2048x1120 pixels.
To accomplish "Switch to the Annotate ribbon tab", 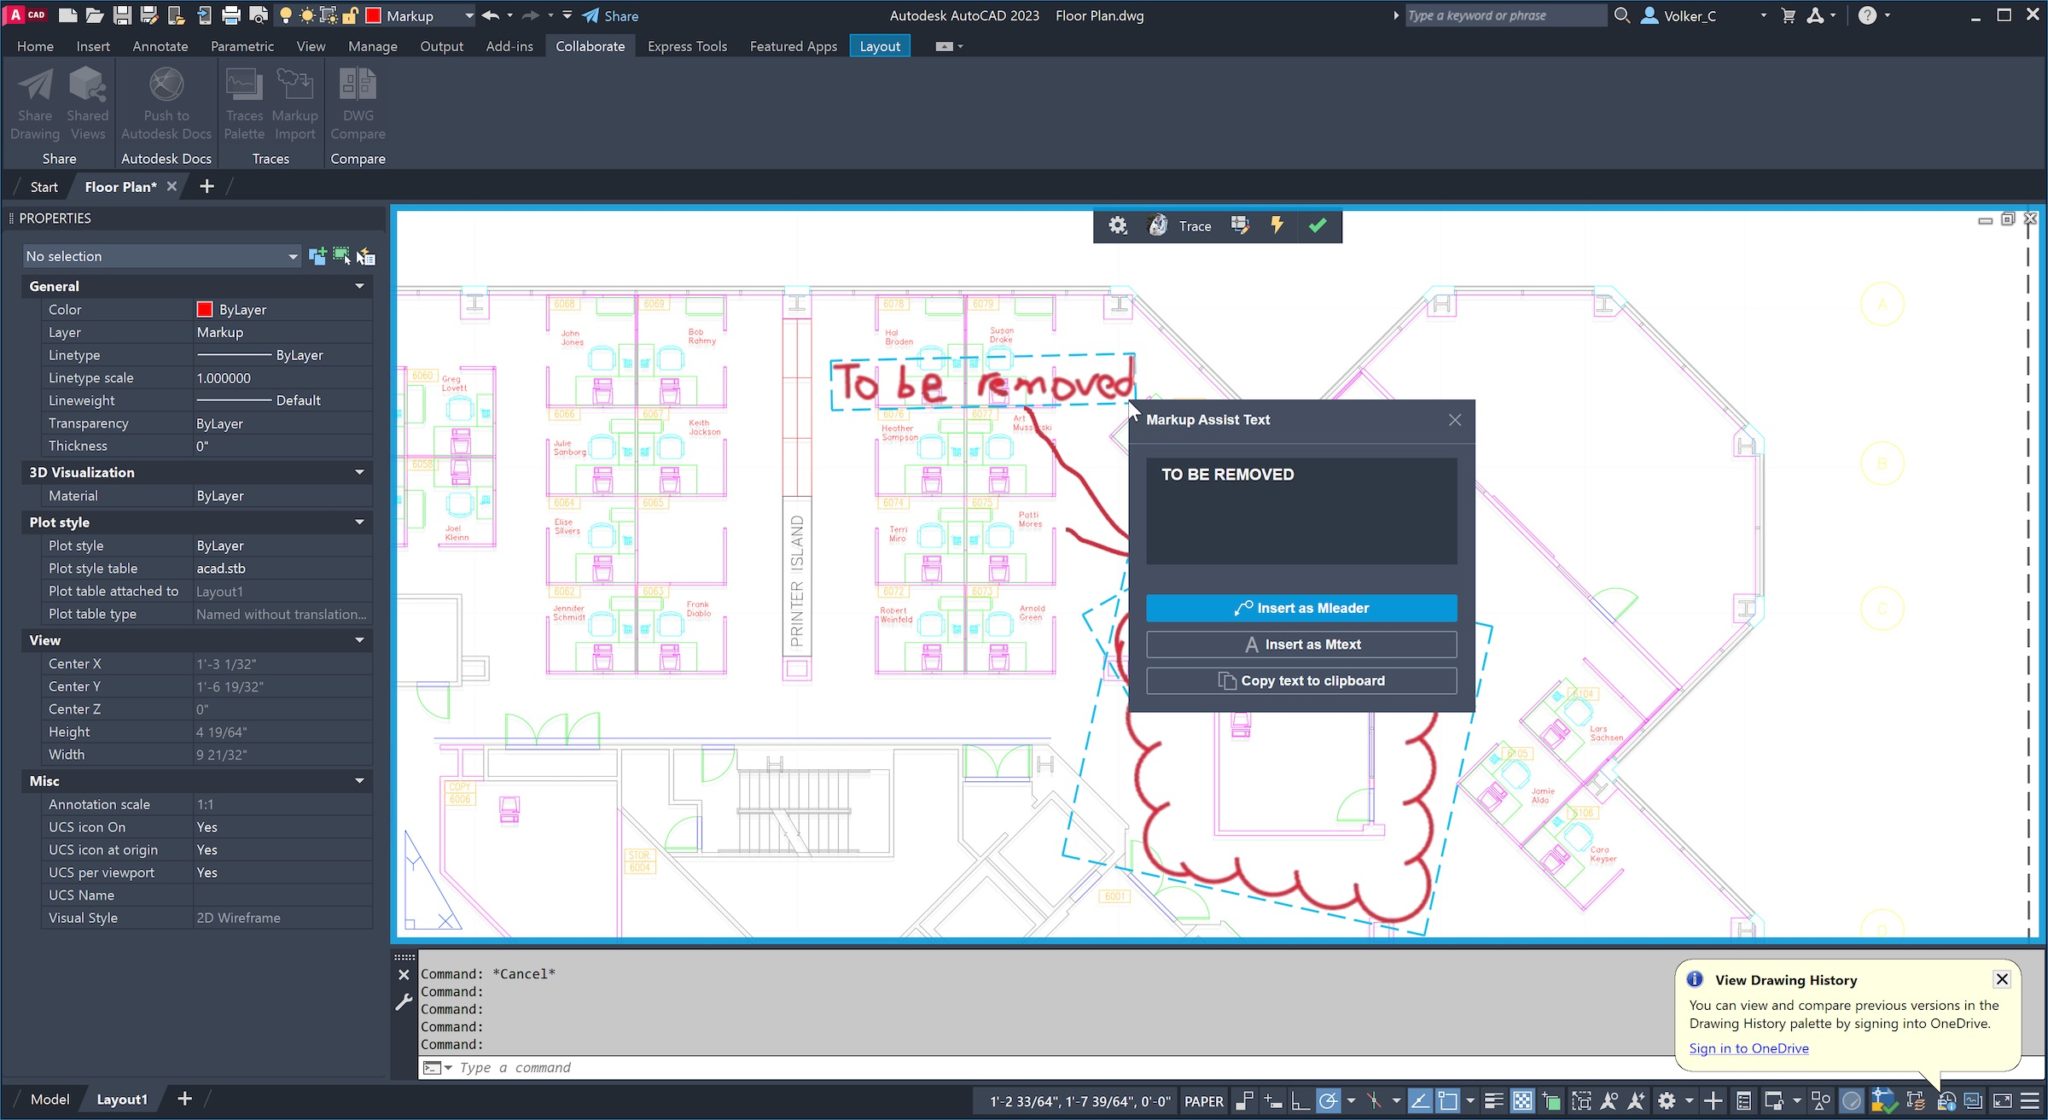I will point(160,46).
